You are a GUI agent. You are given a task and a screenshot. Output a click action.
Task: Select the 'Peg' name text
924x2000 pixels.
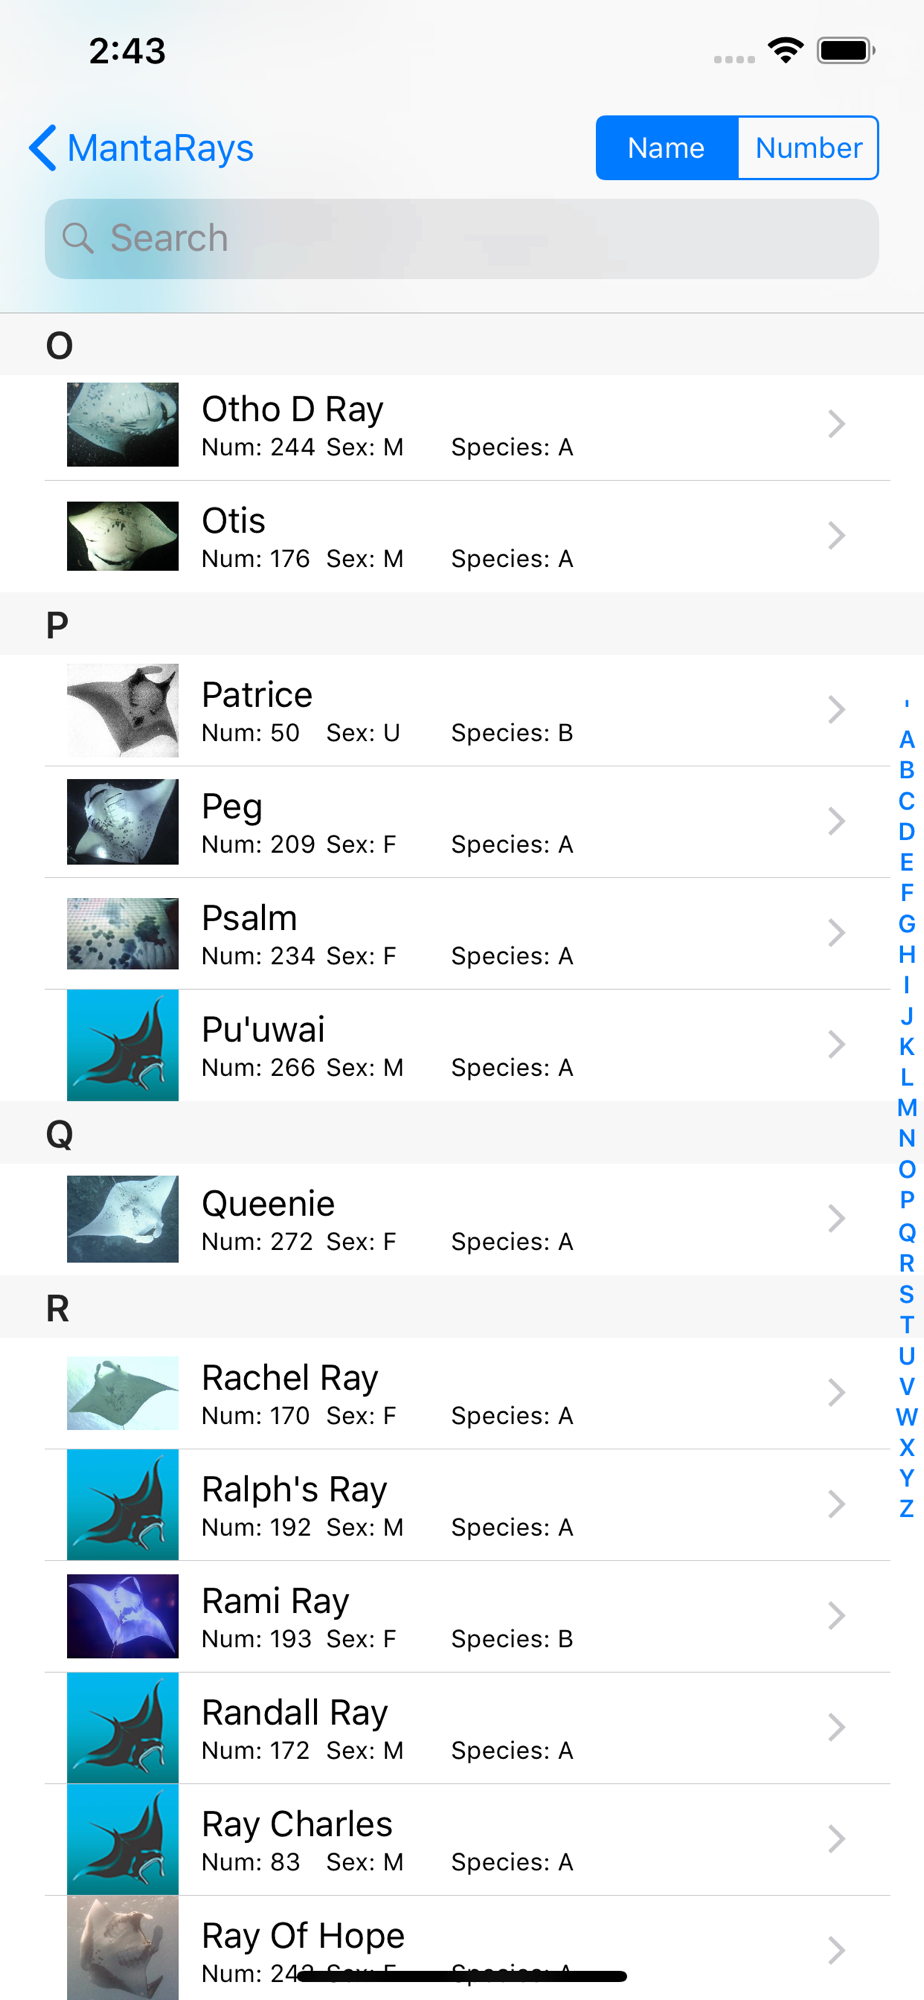point(232,808)
